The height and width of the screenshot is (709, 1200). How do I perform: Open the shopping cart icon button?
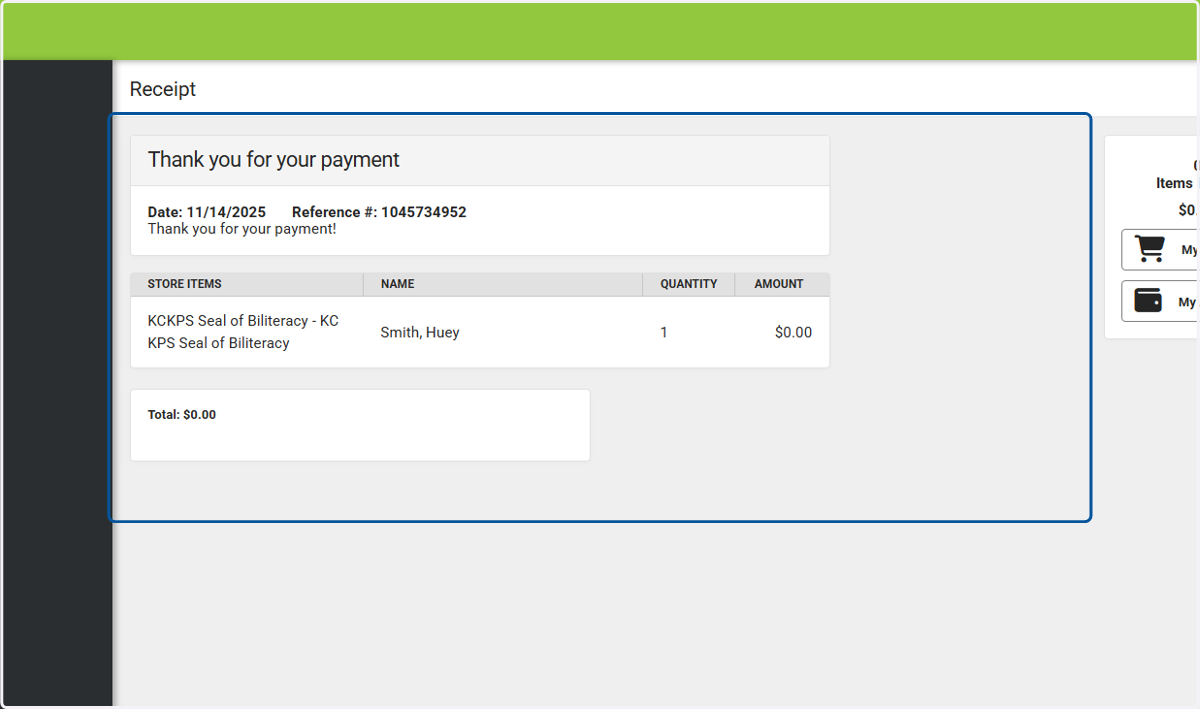[x=1160, y=250]
